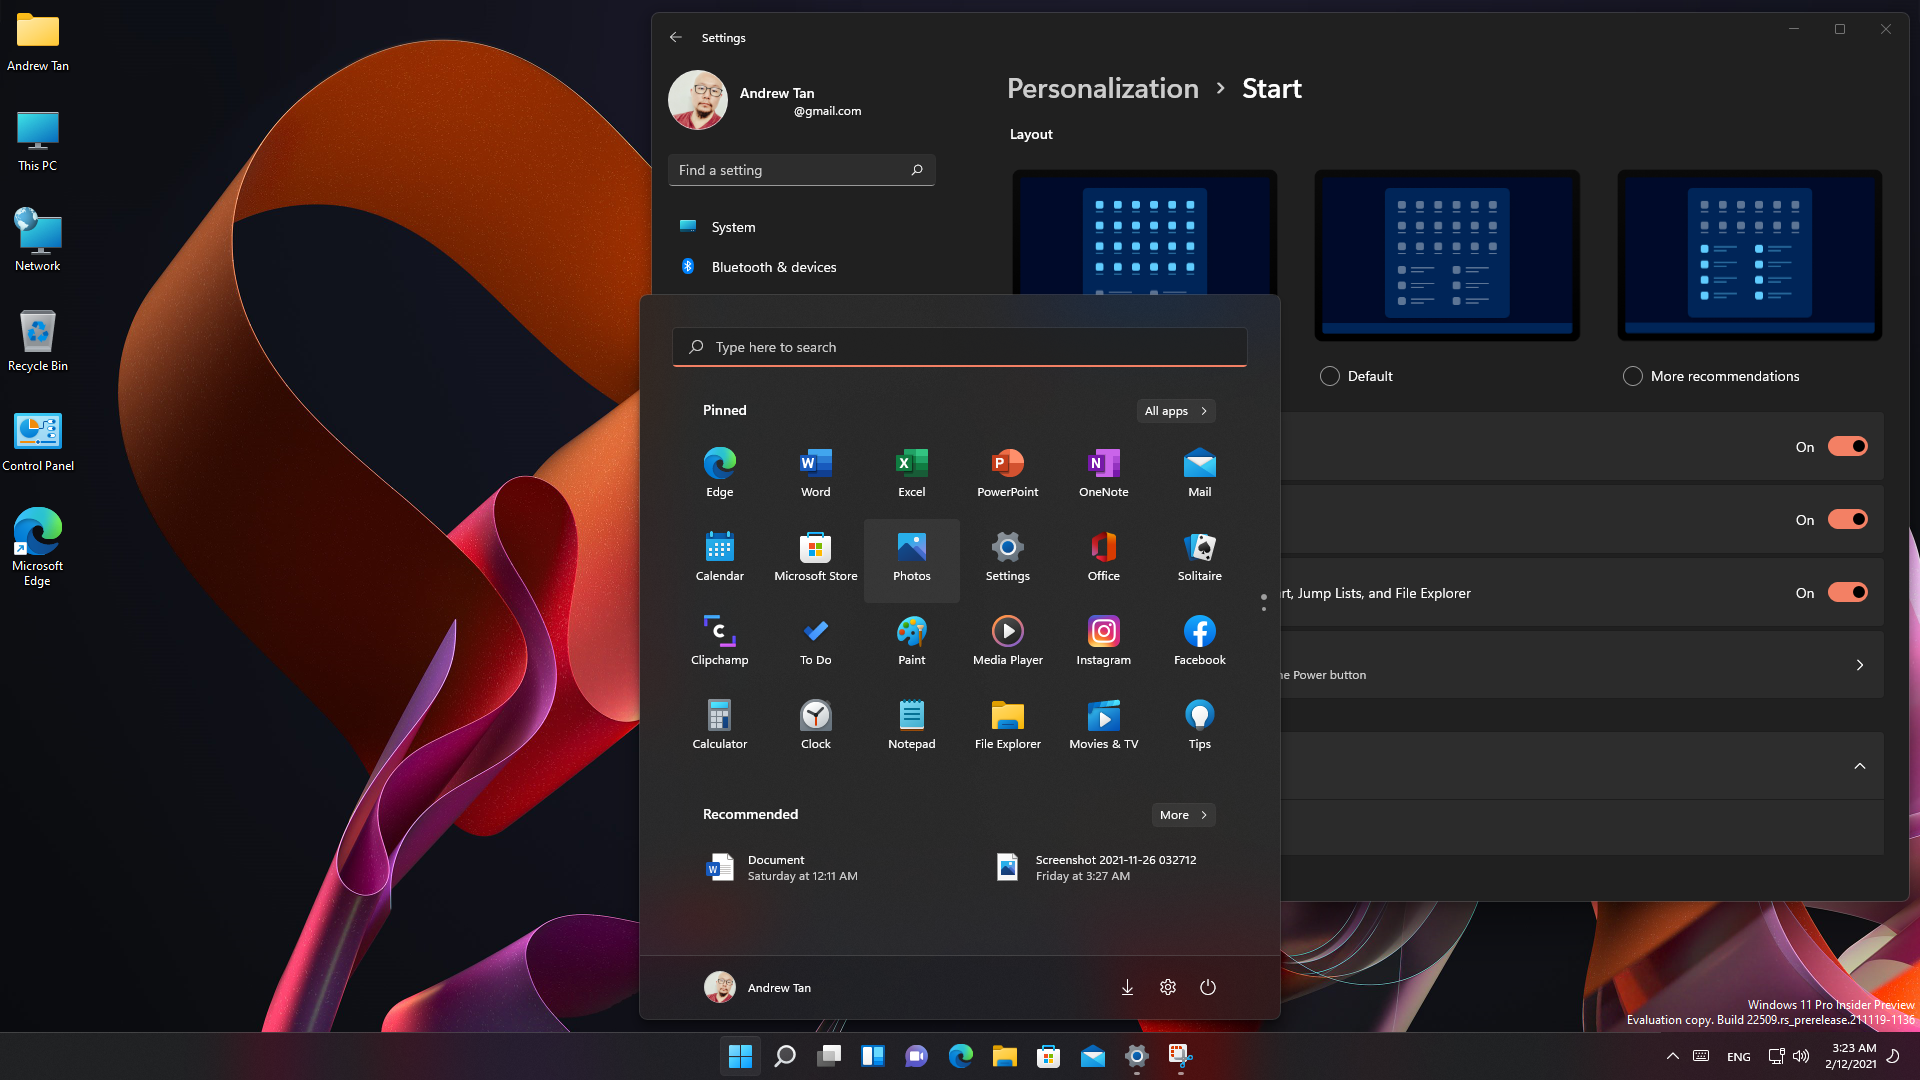Screen dimensions: 1920x1080
Task: Open recommended Document file
Action: click(x=780, y=867)
